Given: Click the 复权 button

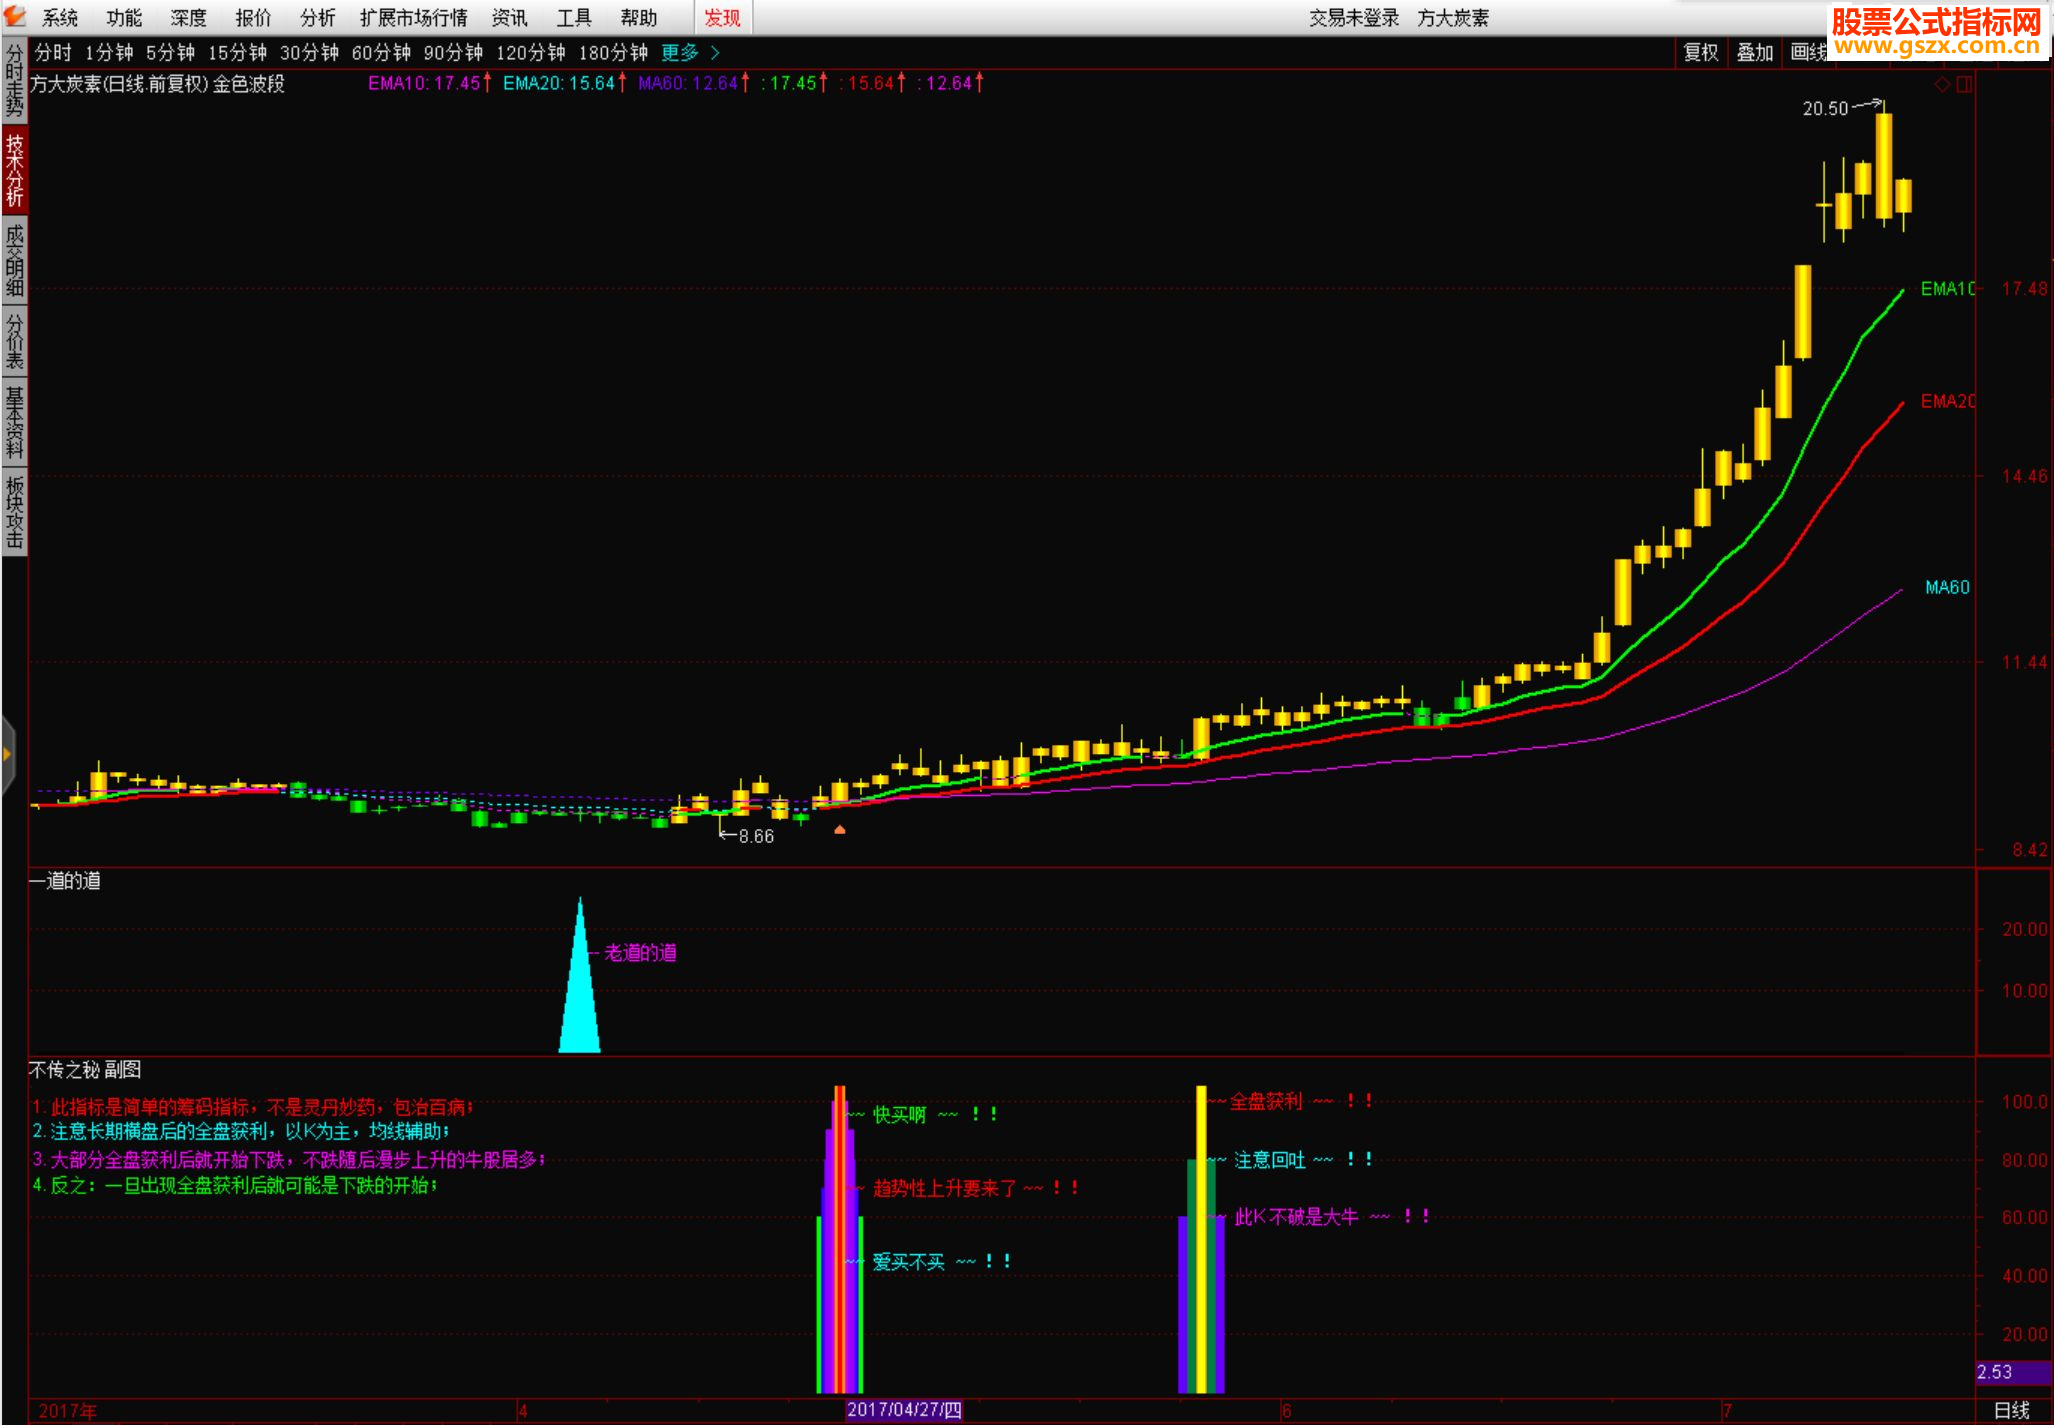Looking at the screenshot, I should 1700,52.
